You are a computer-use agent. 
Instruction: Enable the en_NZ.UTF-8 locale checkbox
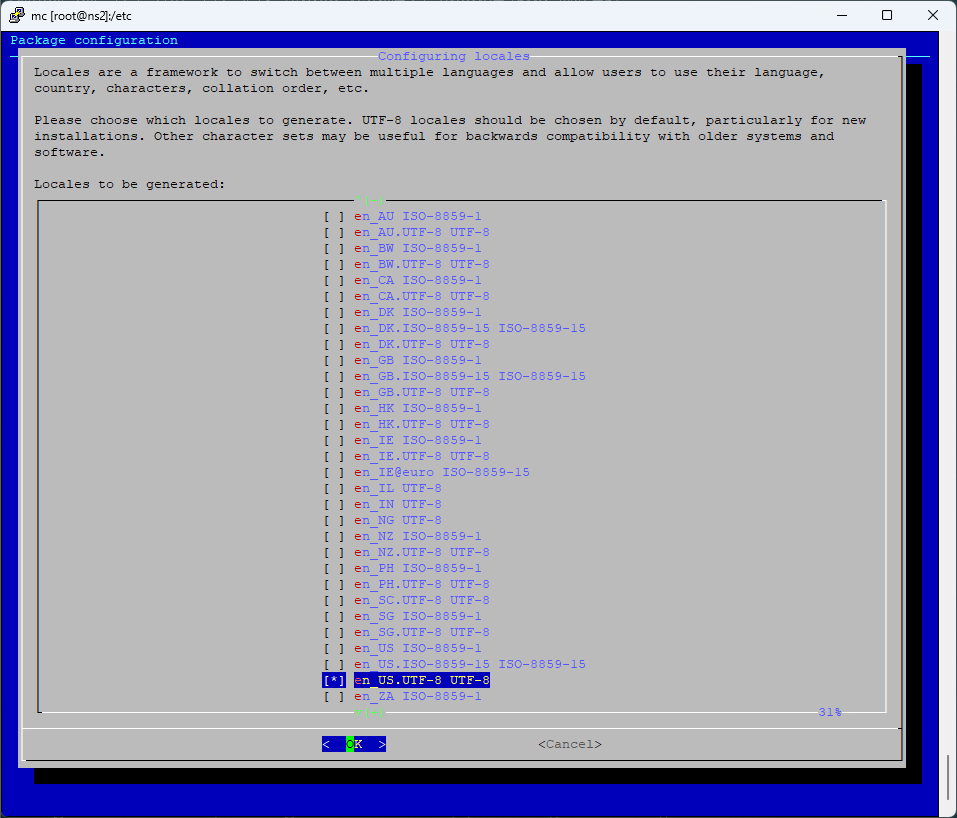click(x=334, y=551)
